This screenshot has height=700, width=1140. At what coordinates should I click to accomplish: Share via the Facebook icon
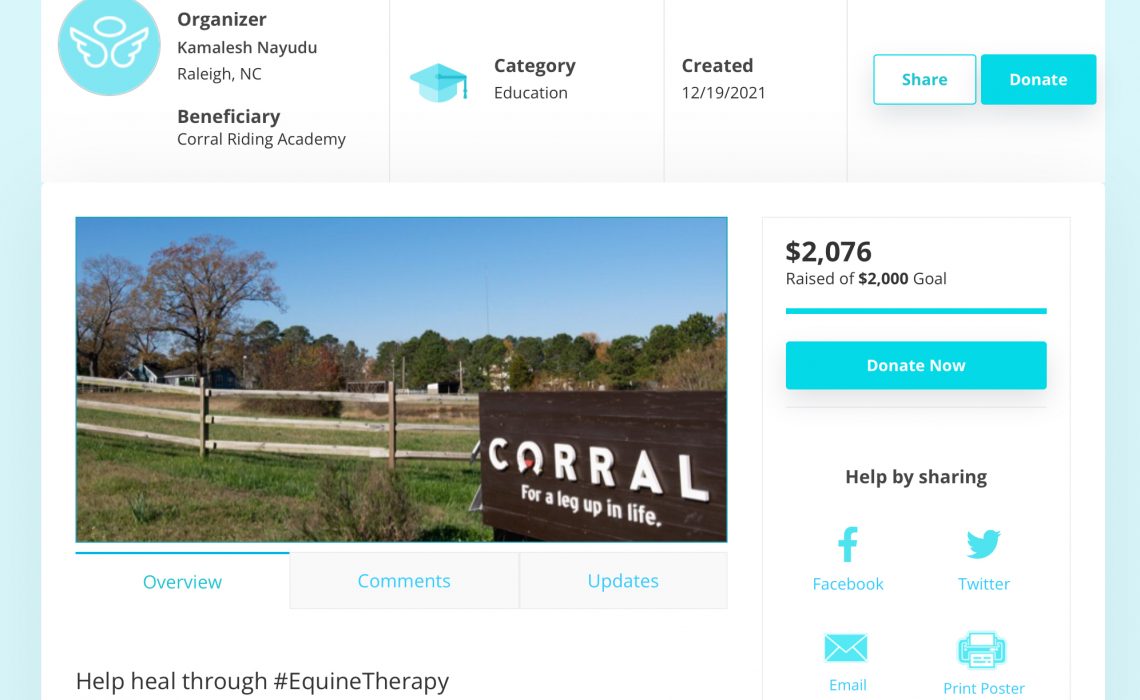[x=848, y=544]
